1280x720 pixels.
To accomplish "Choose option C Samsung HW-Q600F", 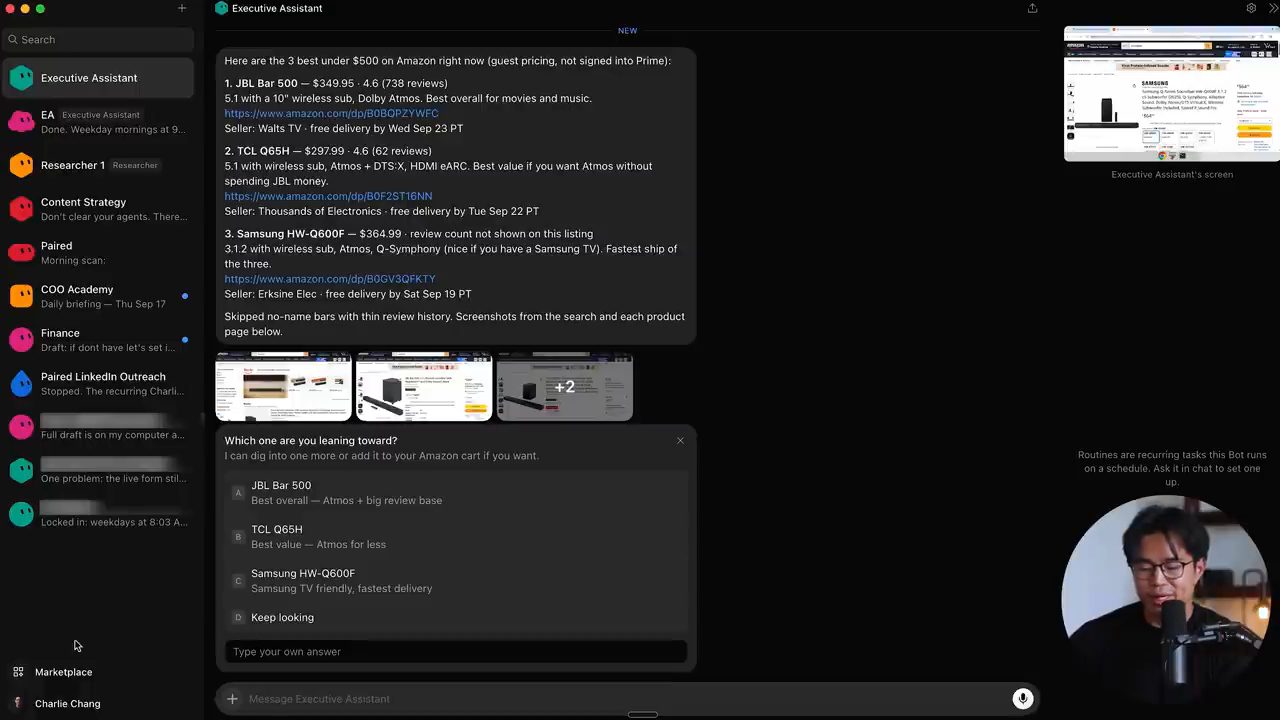I will (456, 581).
